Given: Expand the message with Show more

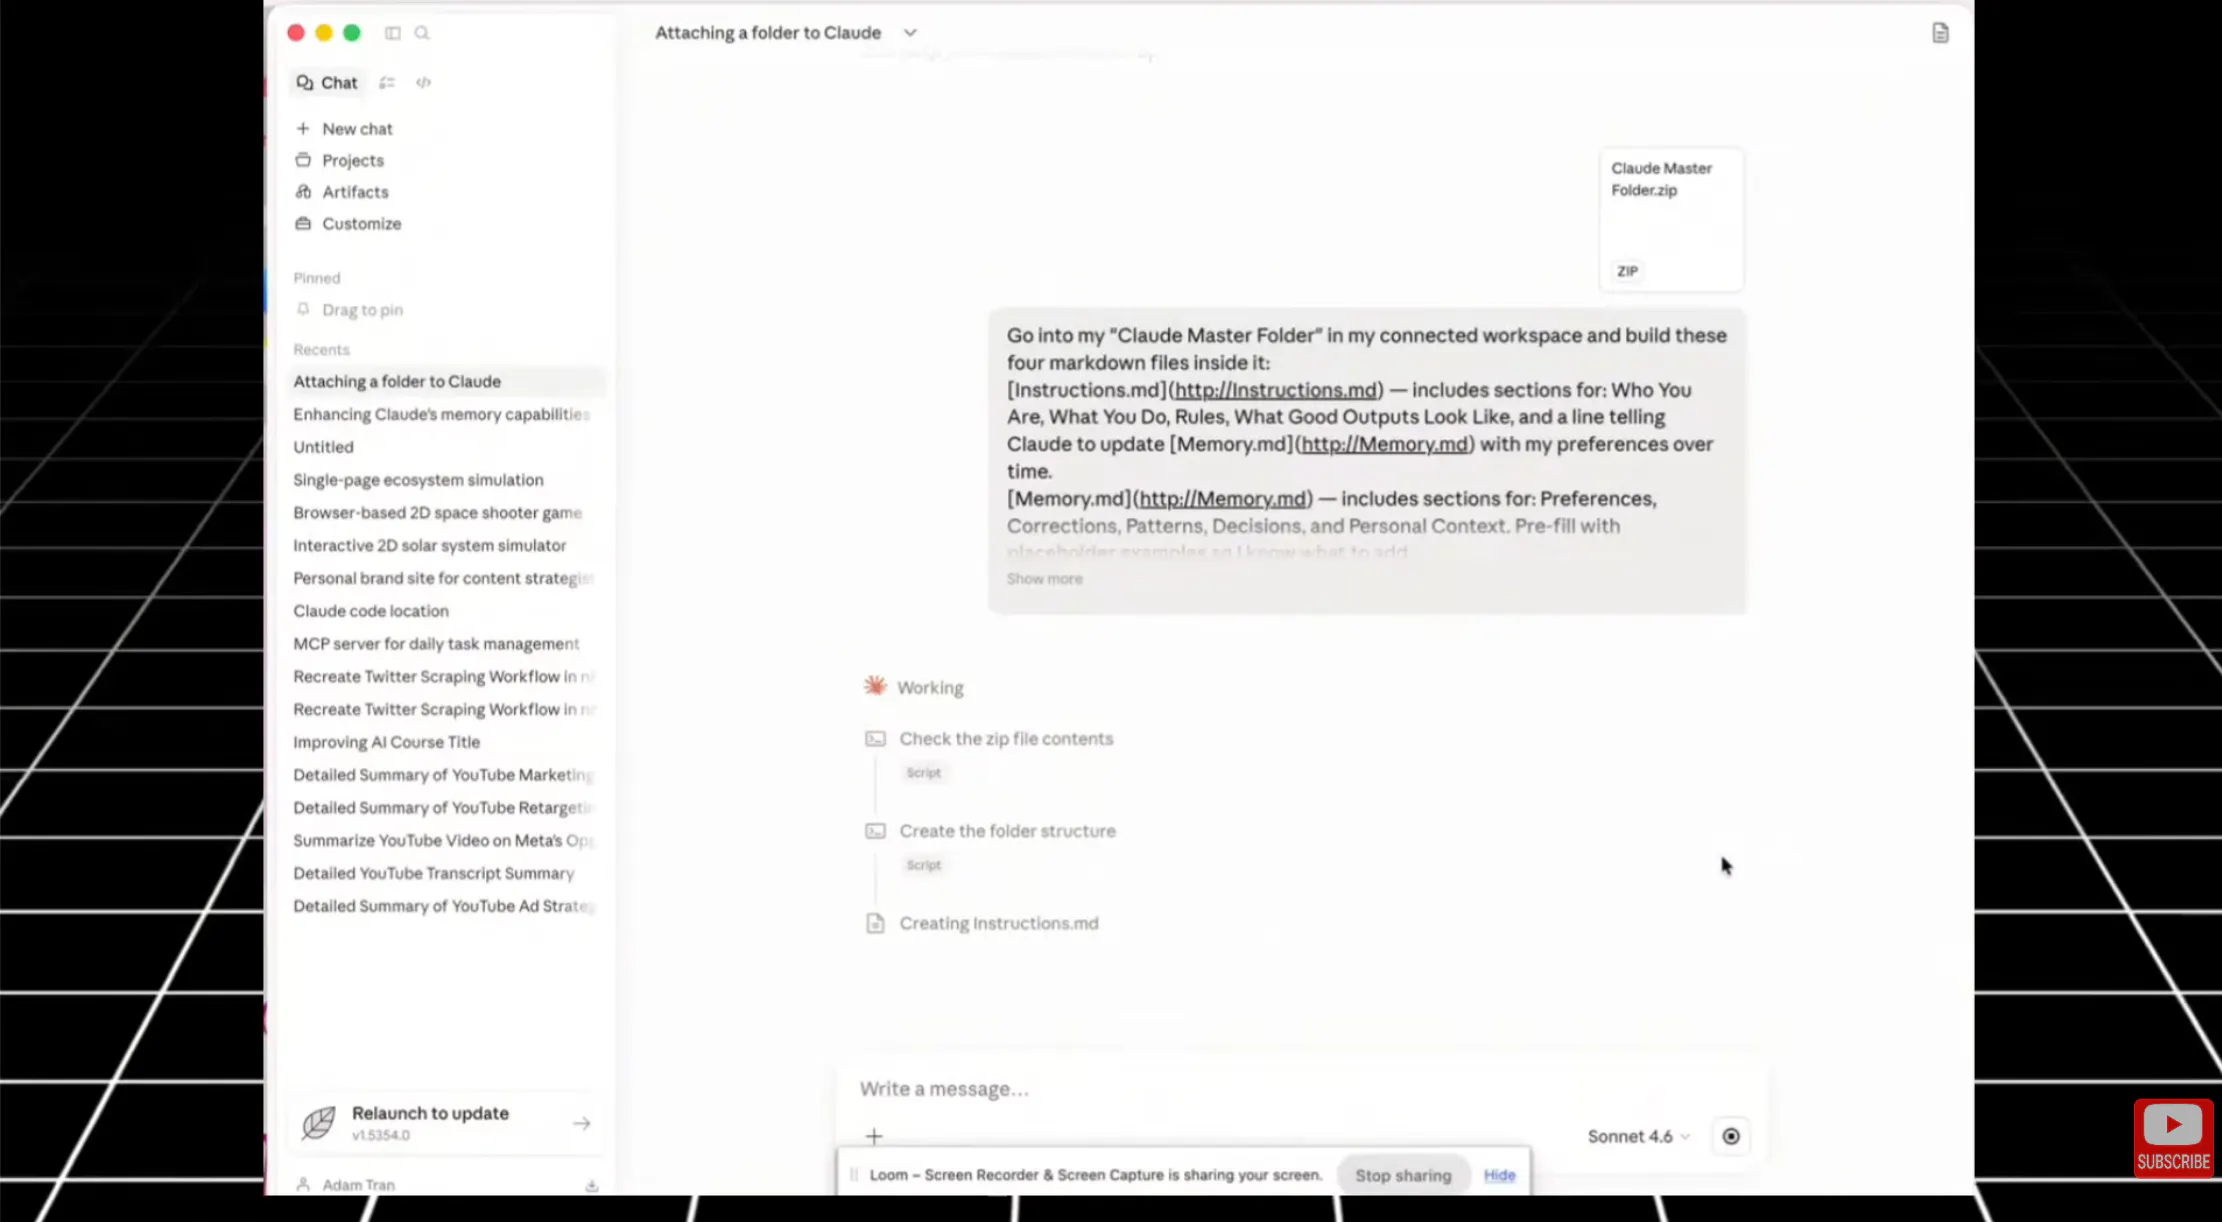Looking at the screenshot, I should (1044, 579).
